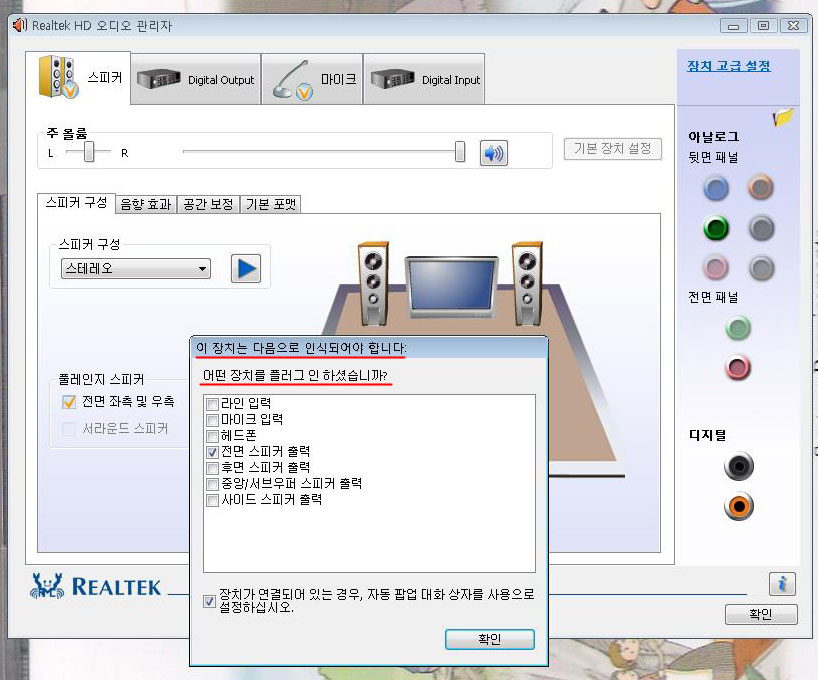Toggle the auto popup dialog checkbox
The width and height of the screenshot is (818, 680).
210,601
